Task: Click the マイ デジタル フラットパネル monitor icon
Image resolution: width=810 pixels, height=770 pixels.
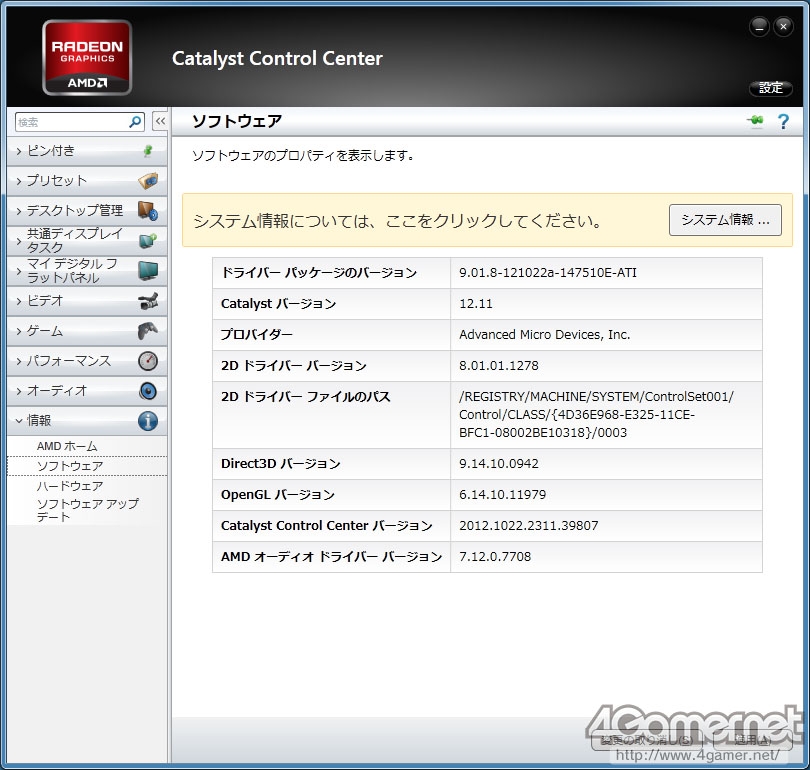Action: tap(148, 271)
